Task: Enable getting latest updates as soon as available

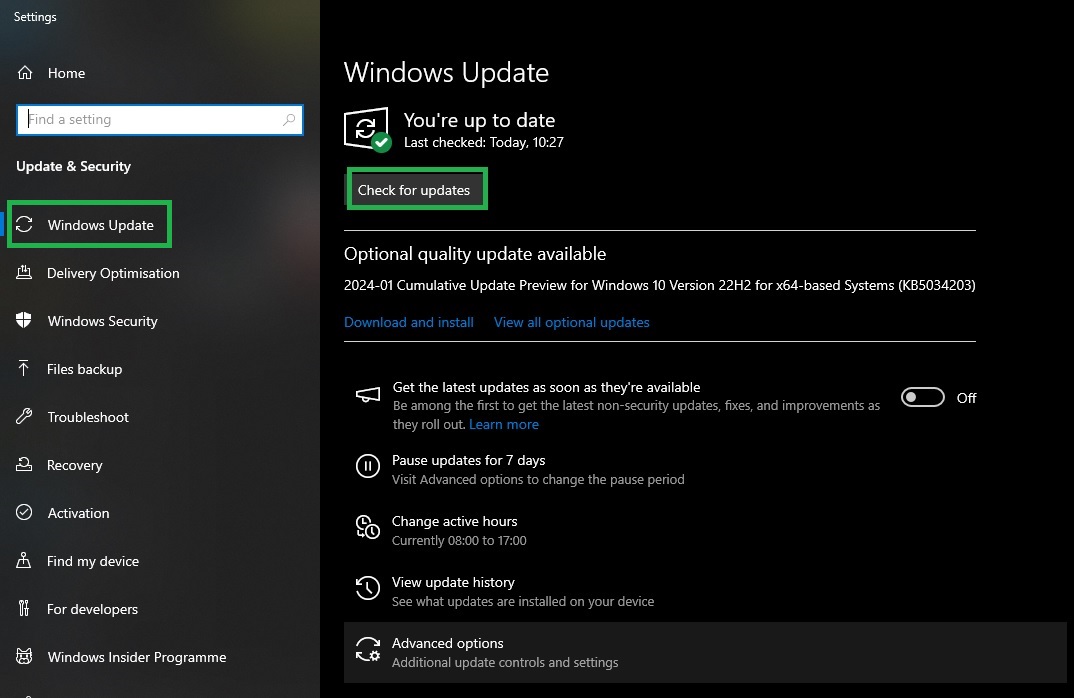Action: pos(922,397)
